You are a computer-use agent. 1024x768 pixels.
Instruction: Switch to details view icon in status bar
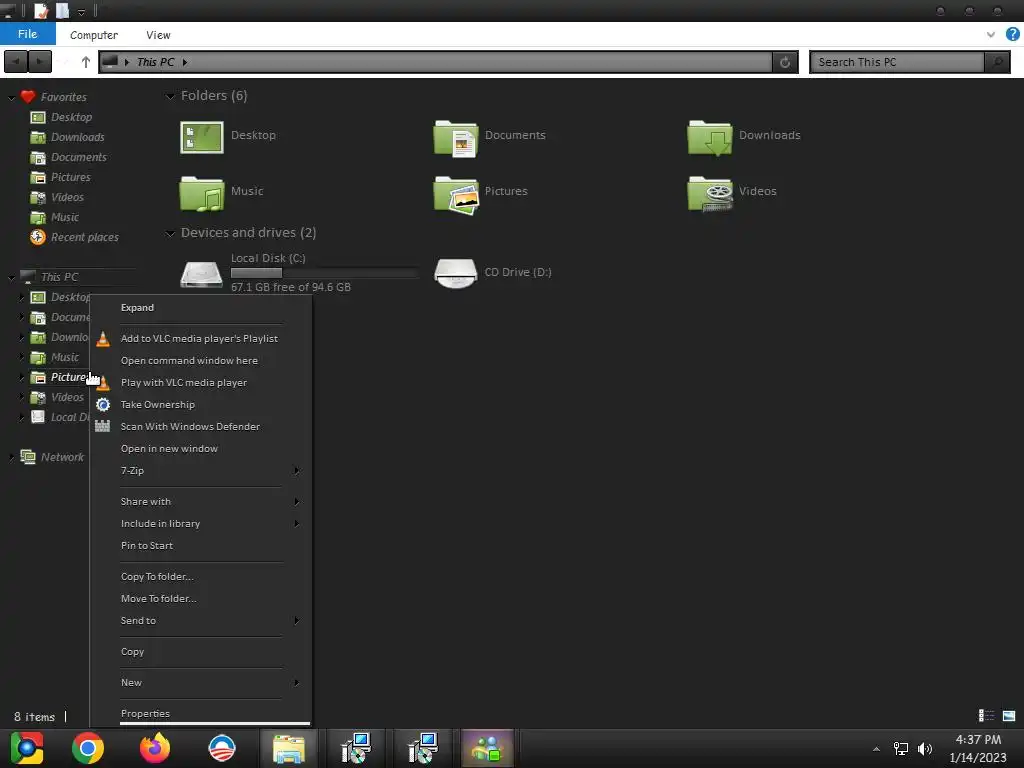[x=986, y=716]
